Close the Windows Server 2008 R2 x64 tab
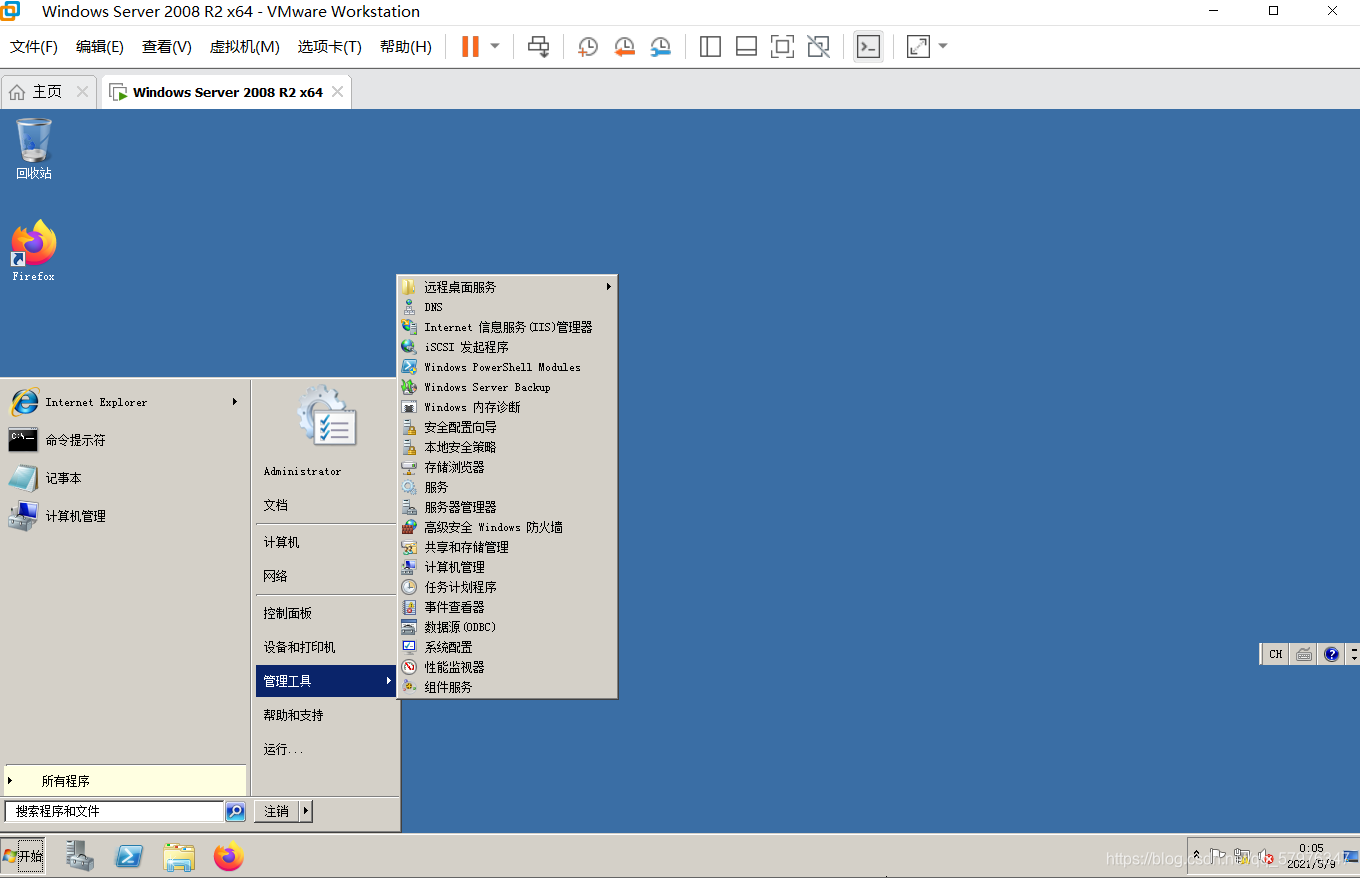The width and height of the screenshot is (1360, 878). coord(337,92)
